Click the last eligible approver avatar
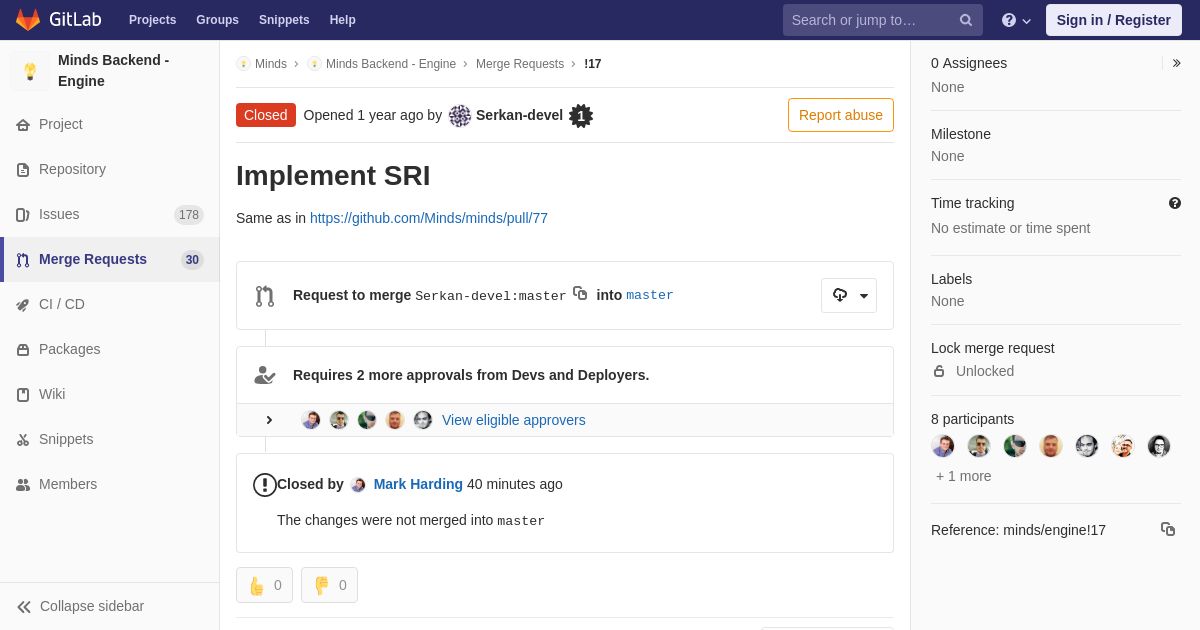1200x630 pixels. click(x=423, y=420)
